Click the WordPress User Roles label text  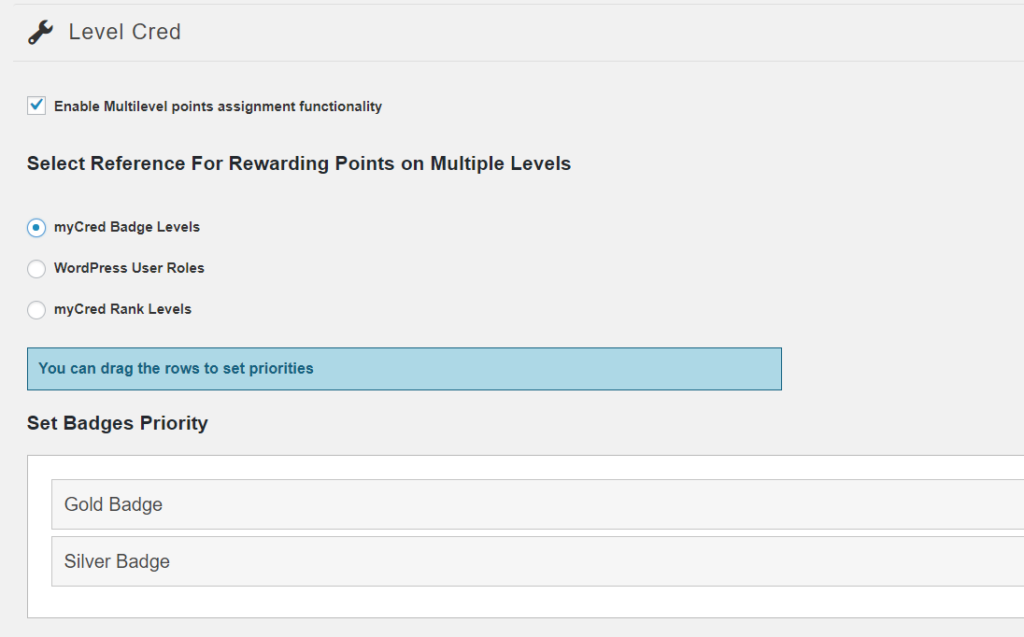click(x=129, y=268)
